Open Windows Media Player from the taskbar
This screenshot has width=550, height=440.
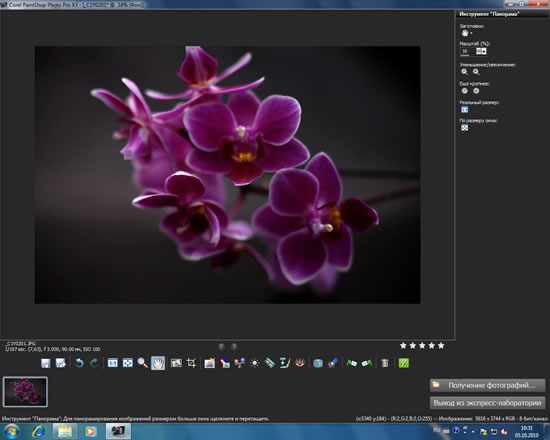90,432
